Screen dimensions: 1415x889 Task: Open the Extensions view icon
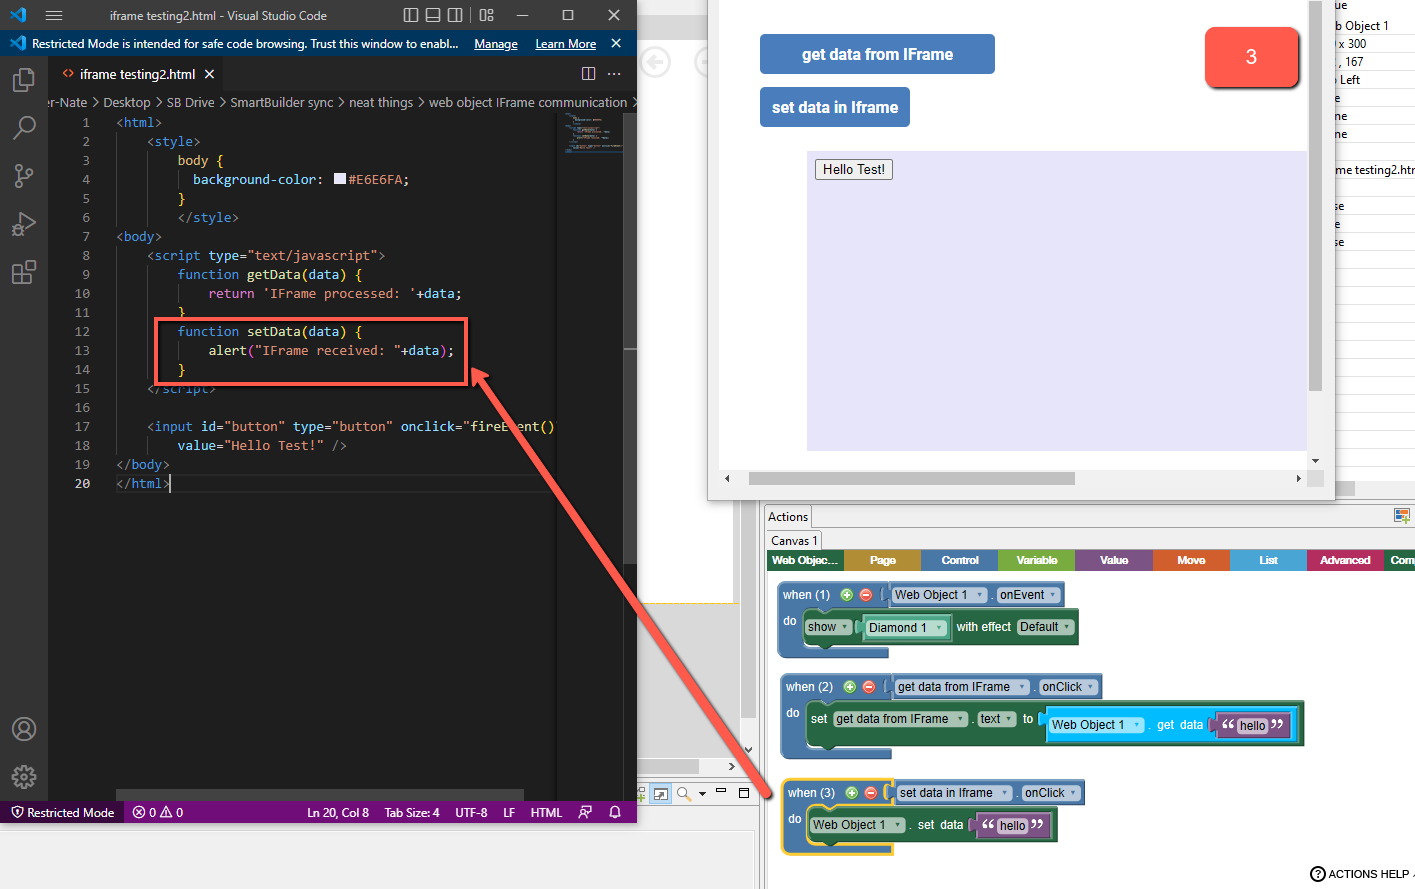click(24, 272)
